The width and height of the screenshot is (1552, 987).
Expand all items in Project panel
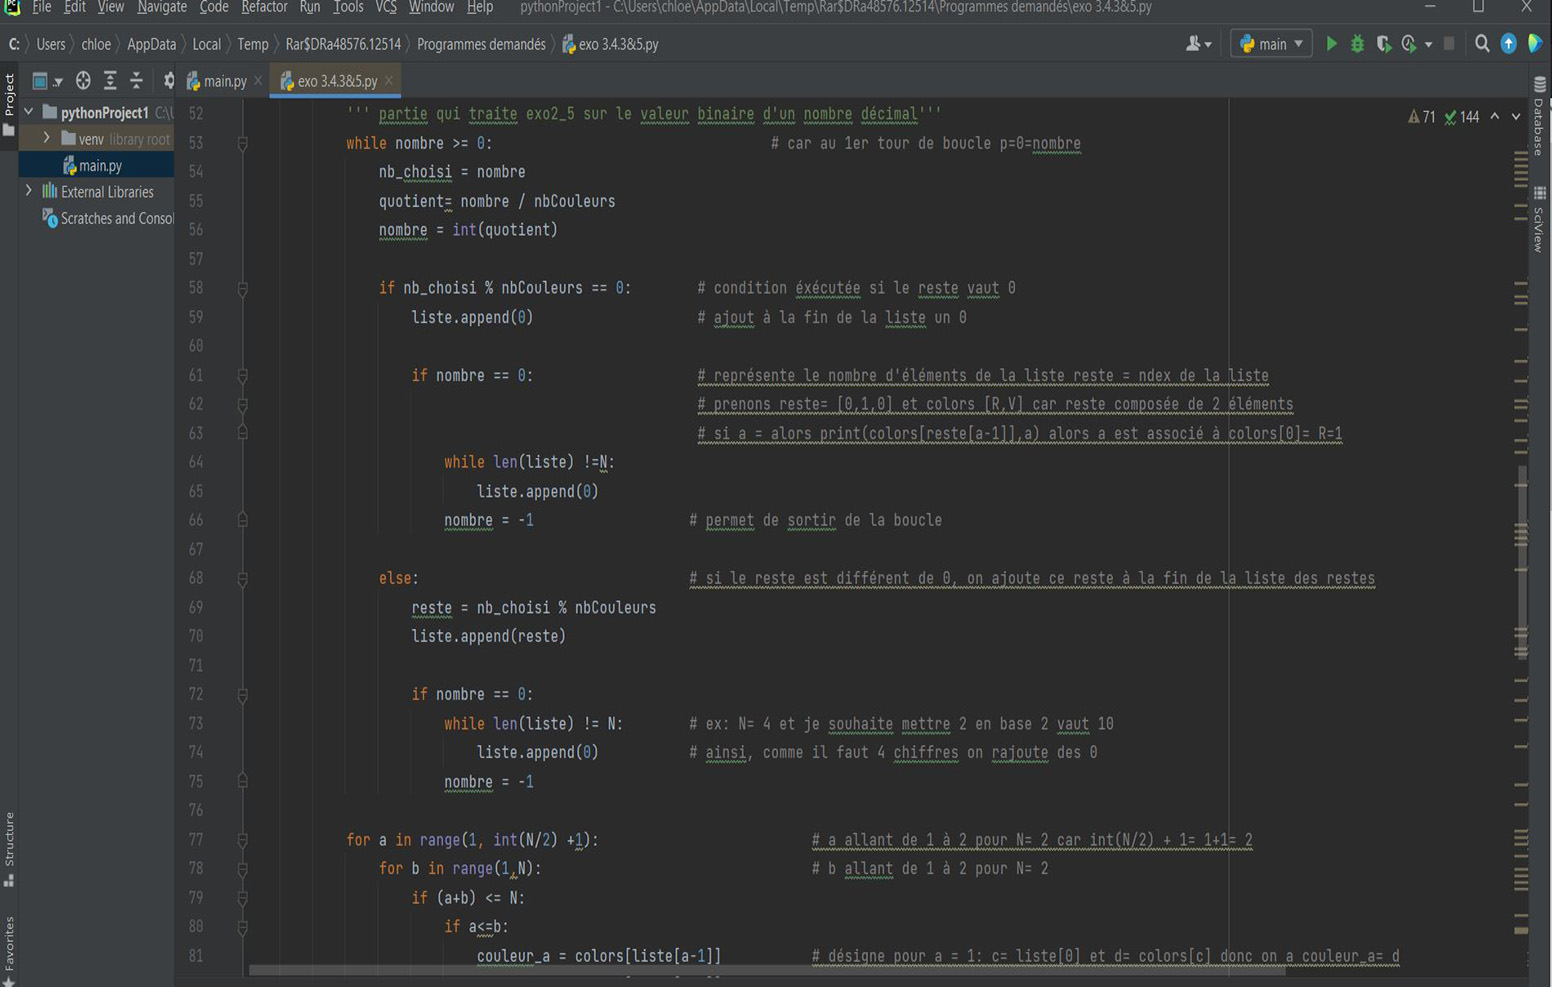(x=110, y=81)
